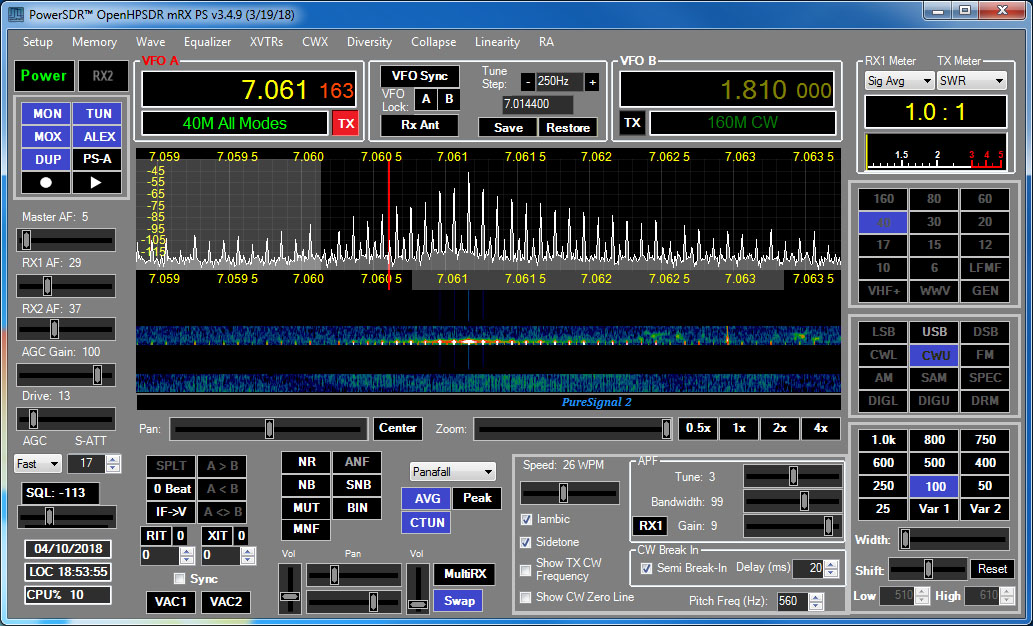The image size is (1033, 626).
Task: Toggle the Sidetone checkbox
Action: (526, 542)
